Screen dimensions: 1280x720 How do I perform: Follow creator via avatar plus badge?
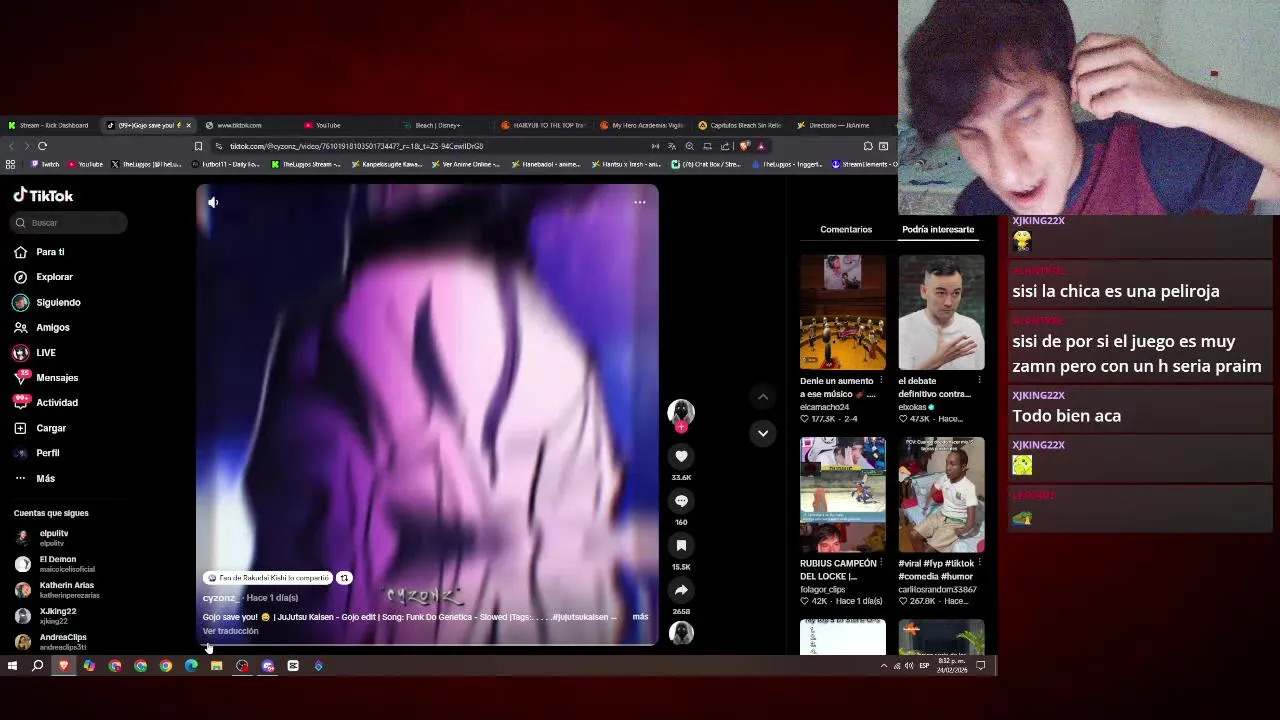point(681,427)
